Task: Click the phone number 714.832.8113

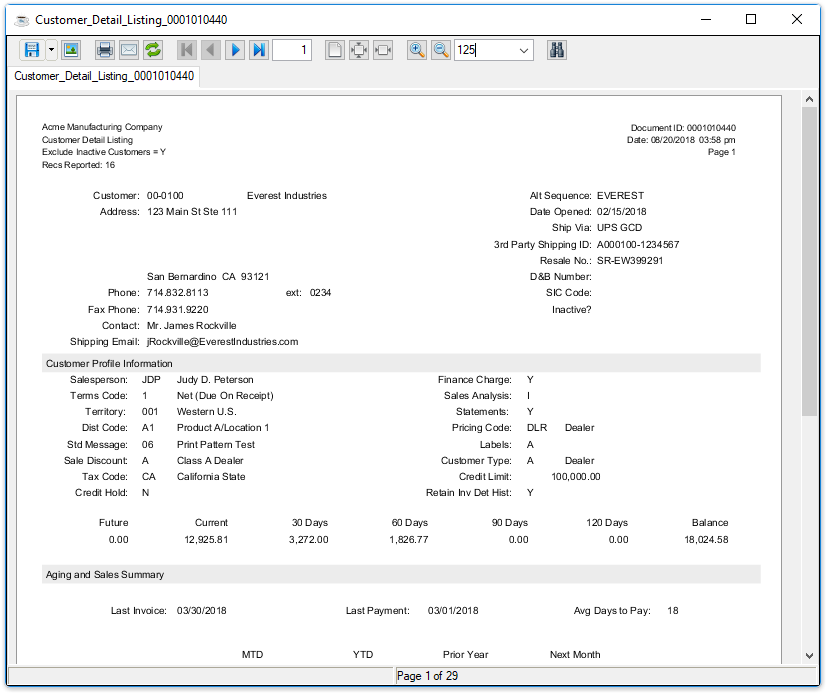Action: [178, 293]
